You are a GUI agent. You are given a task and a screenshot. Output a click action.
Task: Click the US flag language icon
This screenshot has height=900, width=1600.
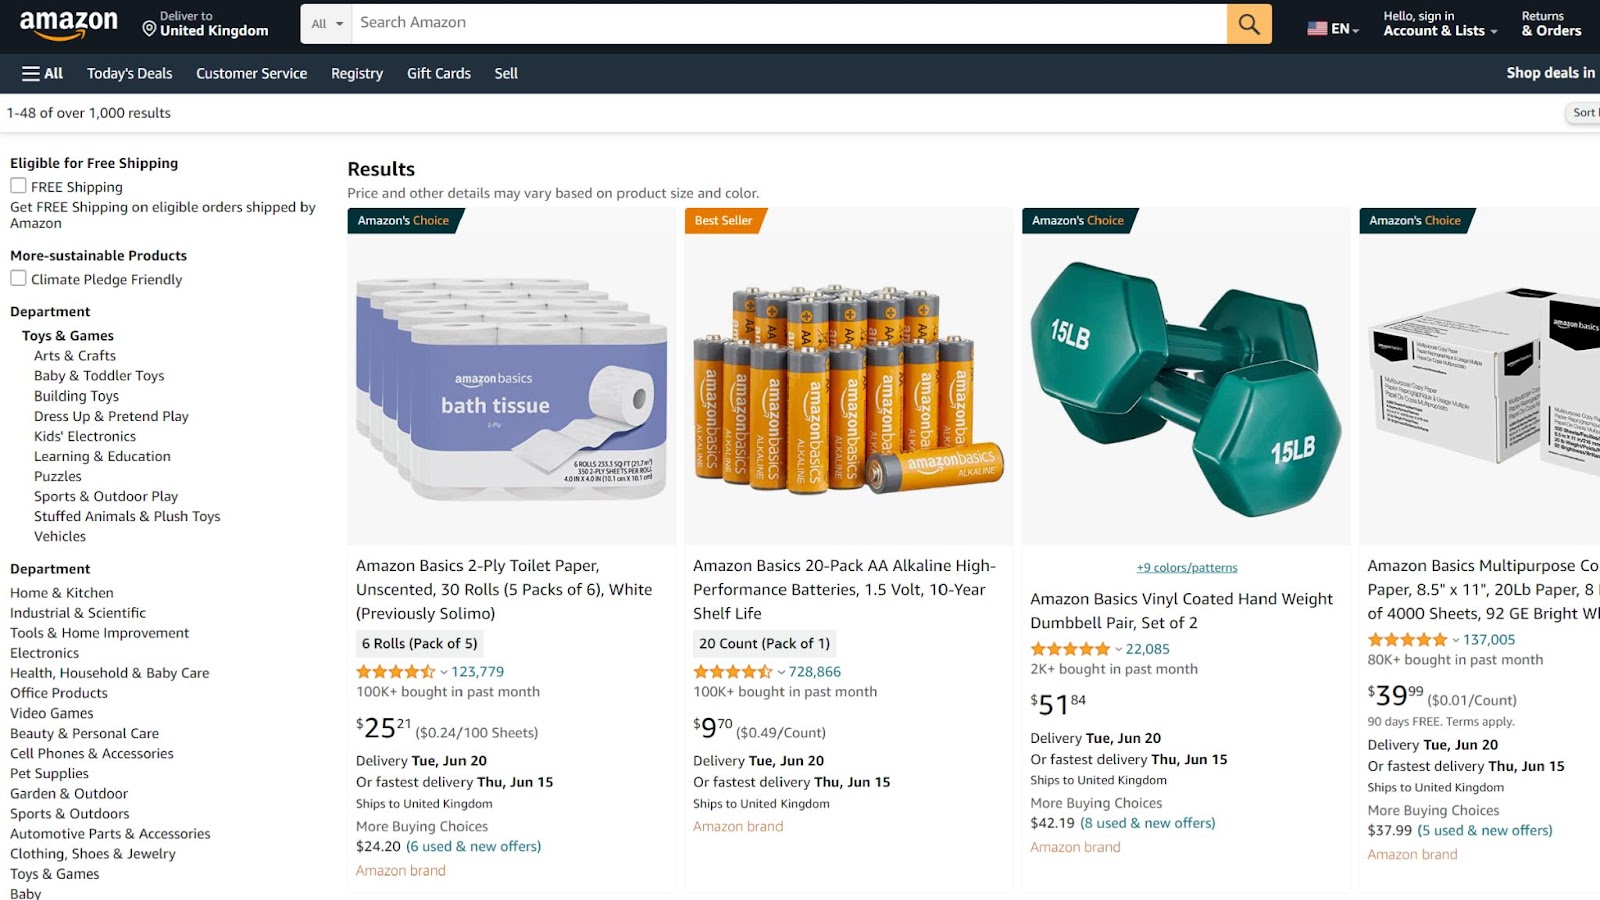(x=1317, y=29)
